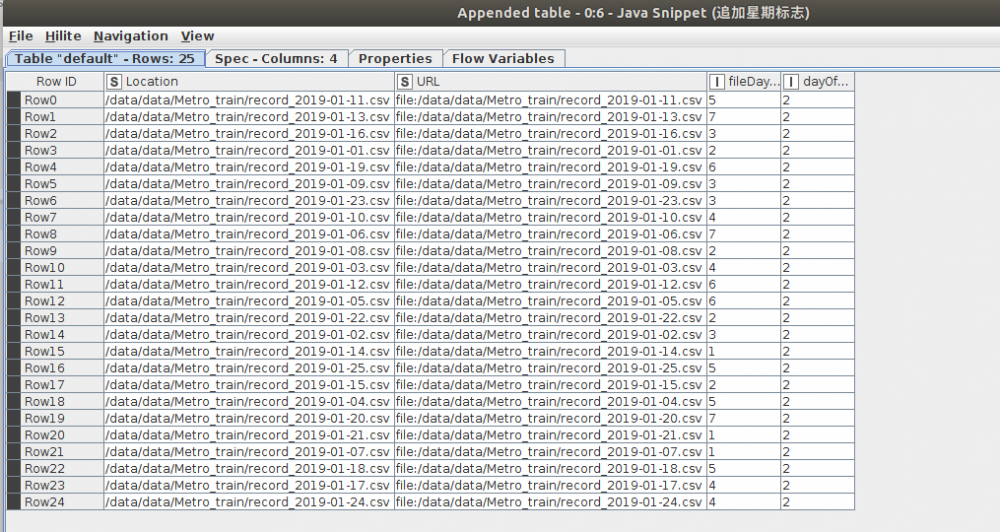The width and height of the screenshot is (1000, 532).
Task: Switch to Table "default" - Rows: 25 tab
Action: pos(105,59)
